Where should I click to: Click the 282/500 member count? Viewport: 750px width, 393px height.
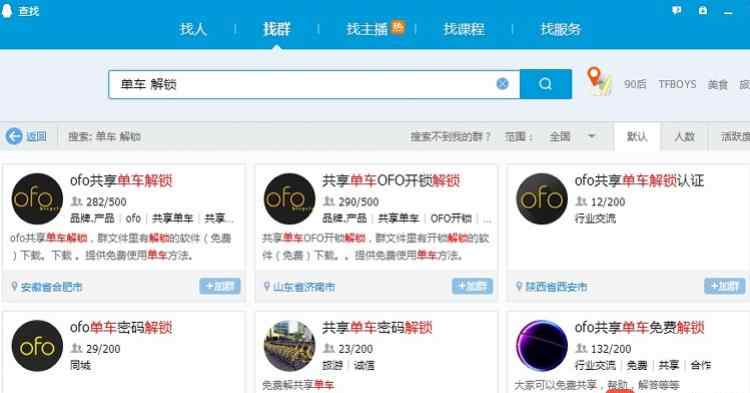pyautogui.click(x=106, y=202)
